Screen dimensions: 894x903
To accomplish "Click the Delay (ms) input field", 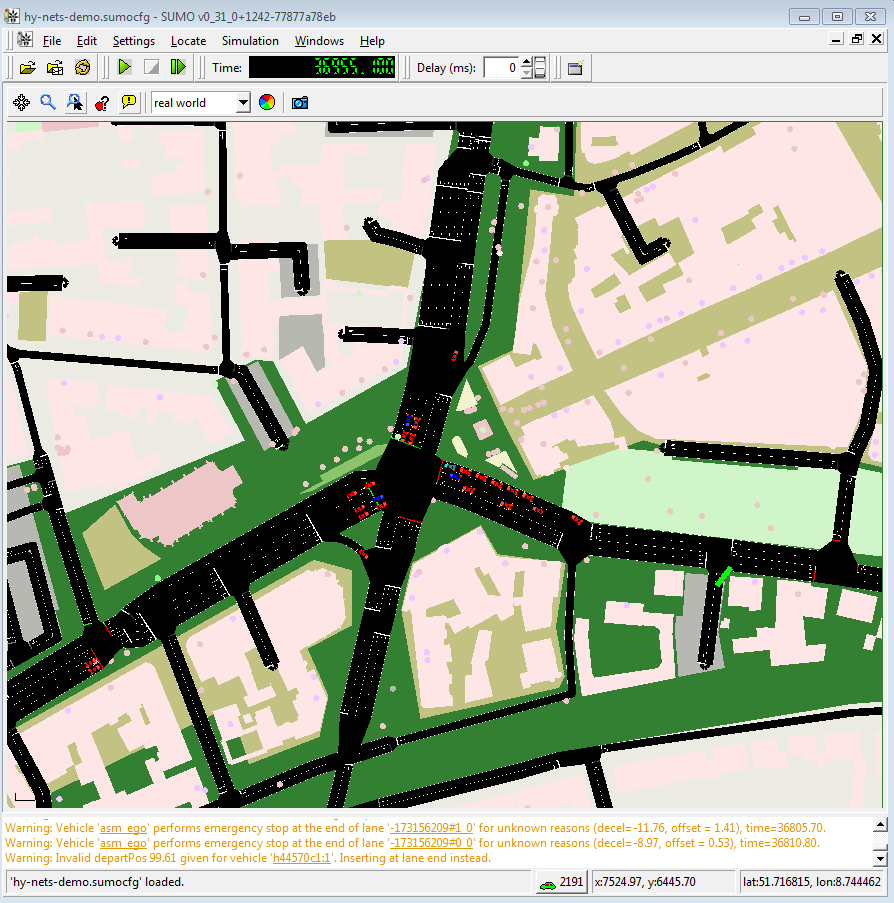I will tap(502, 67).
